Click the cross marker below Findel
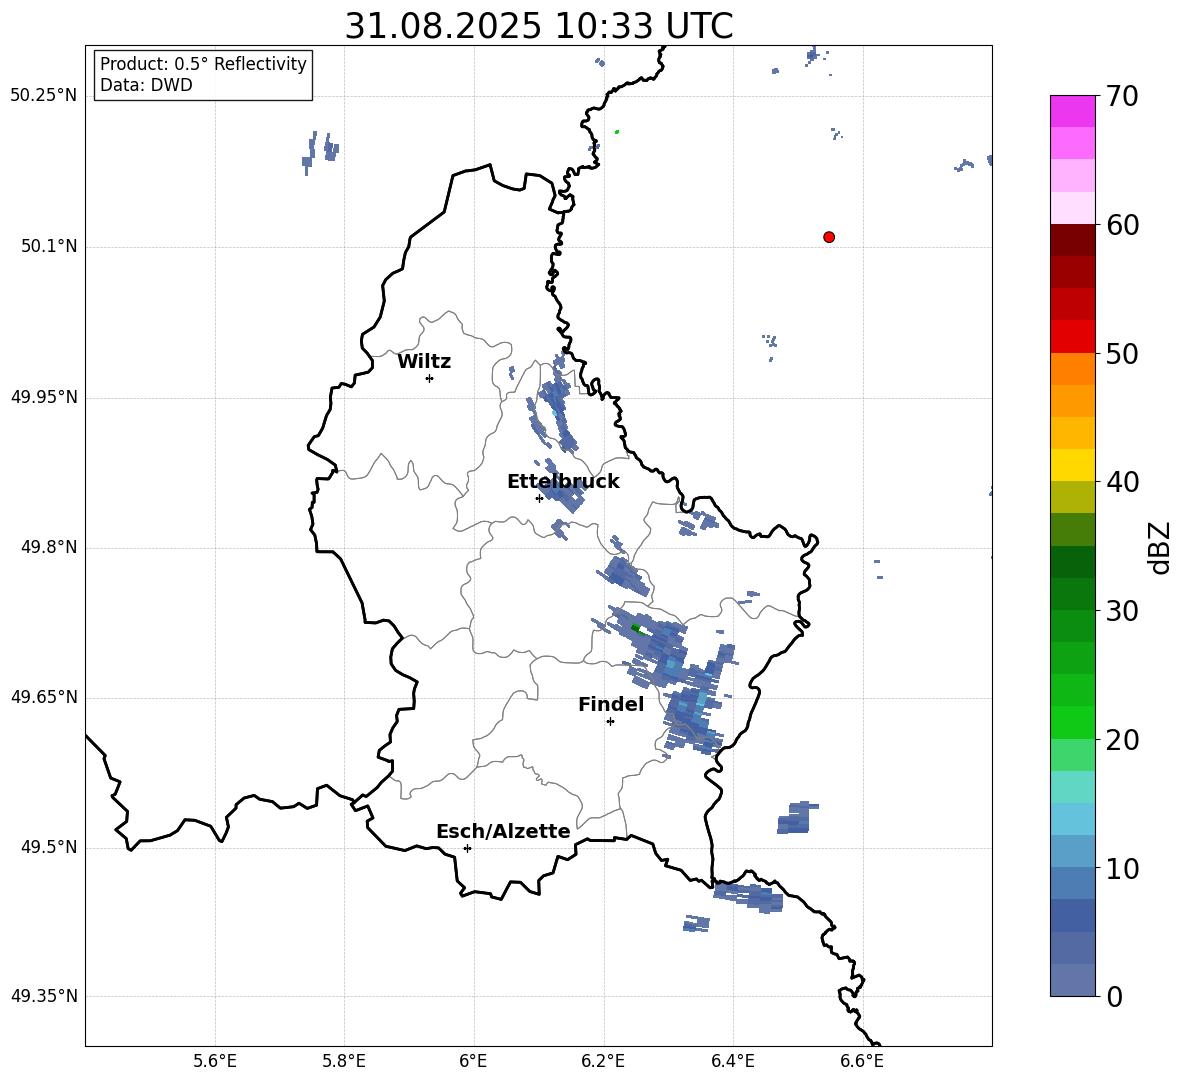The image size is (1184, 1081). (610, 722)
